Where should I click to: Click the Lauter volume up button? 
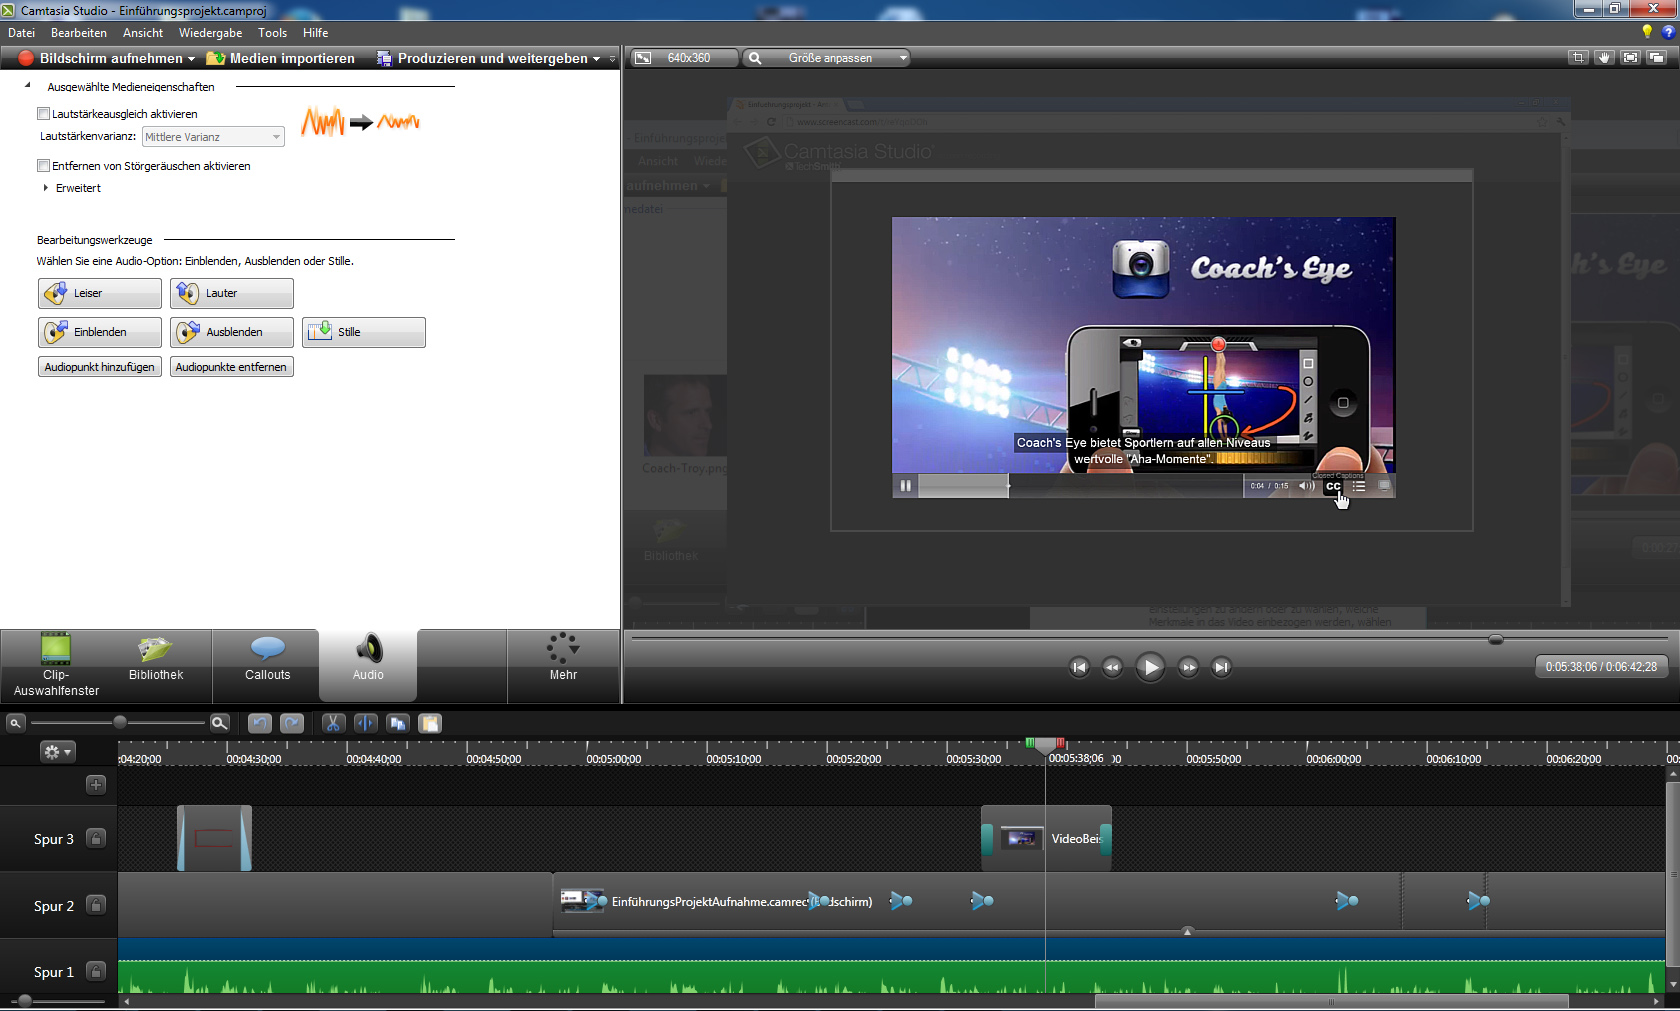click(x=232, y=293)
